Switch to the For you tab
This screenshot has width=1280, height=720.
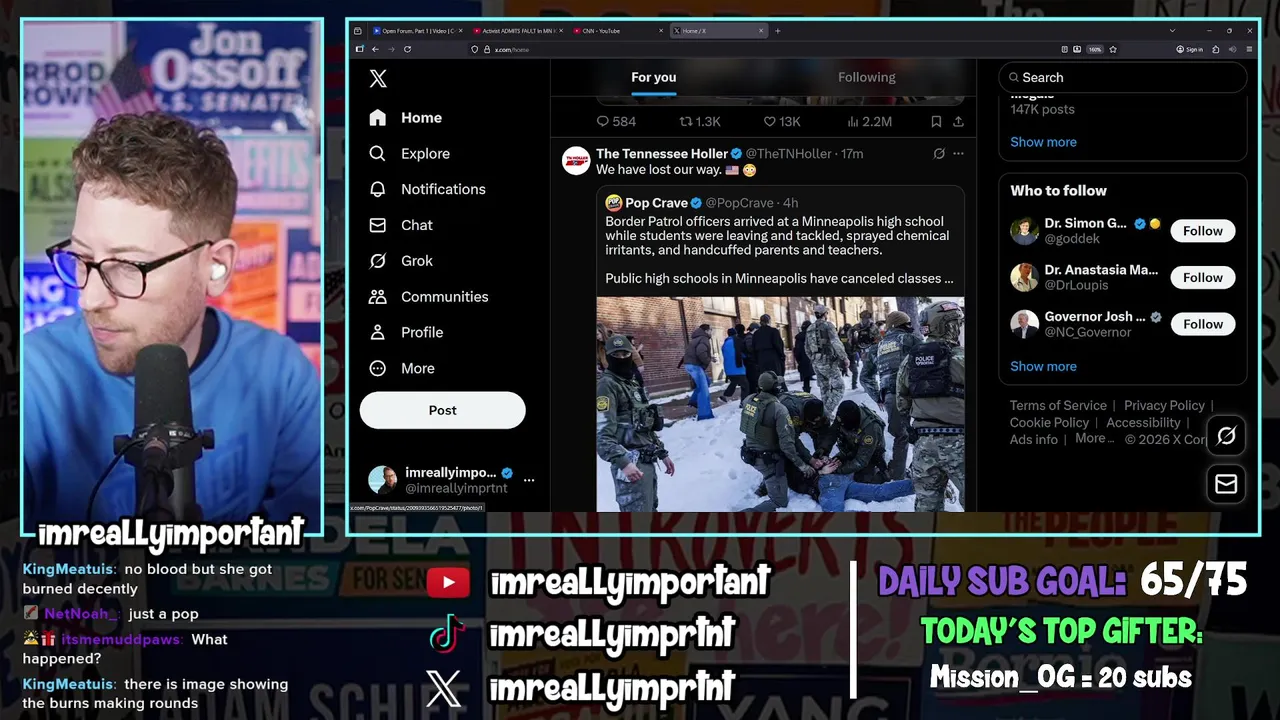pos(653,77)
